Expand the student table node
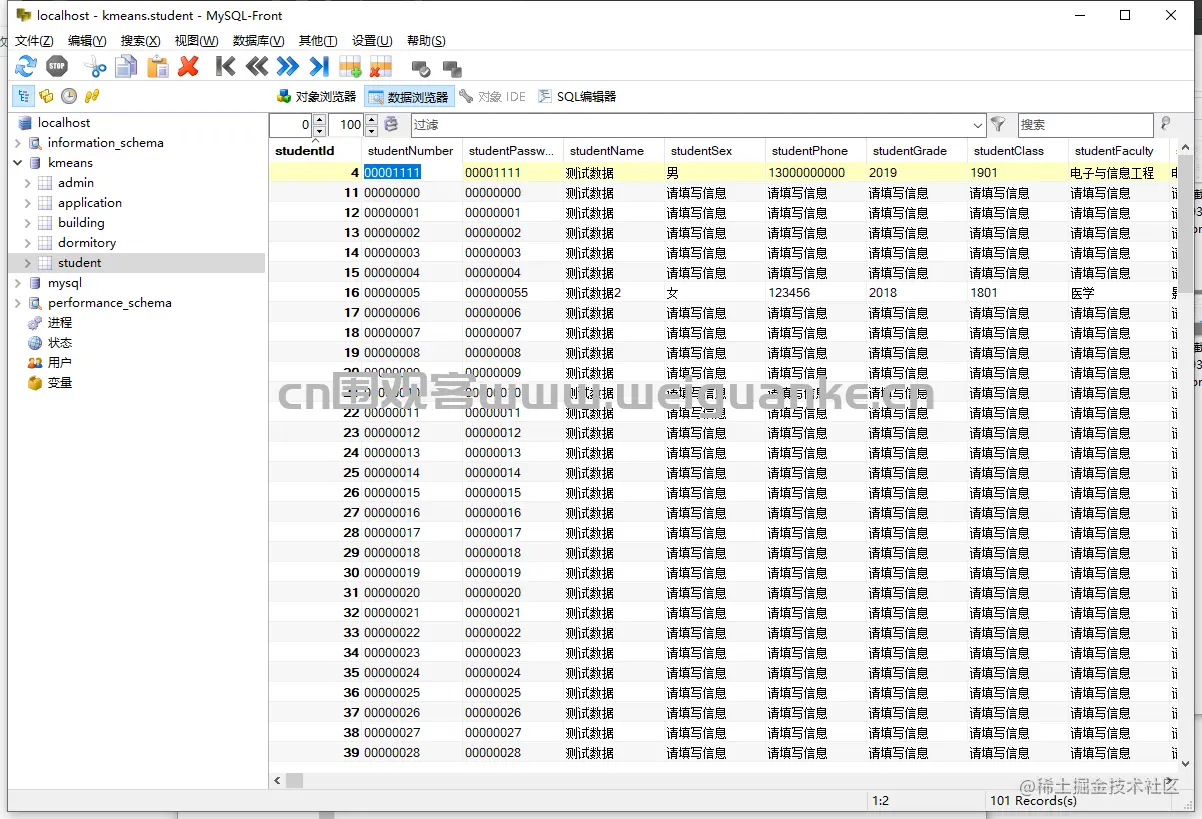Image resolution: width=1202 pixels, height=819 pixels. (x=28, y=263)
